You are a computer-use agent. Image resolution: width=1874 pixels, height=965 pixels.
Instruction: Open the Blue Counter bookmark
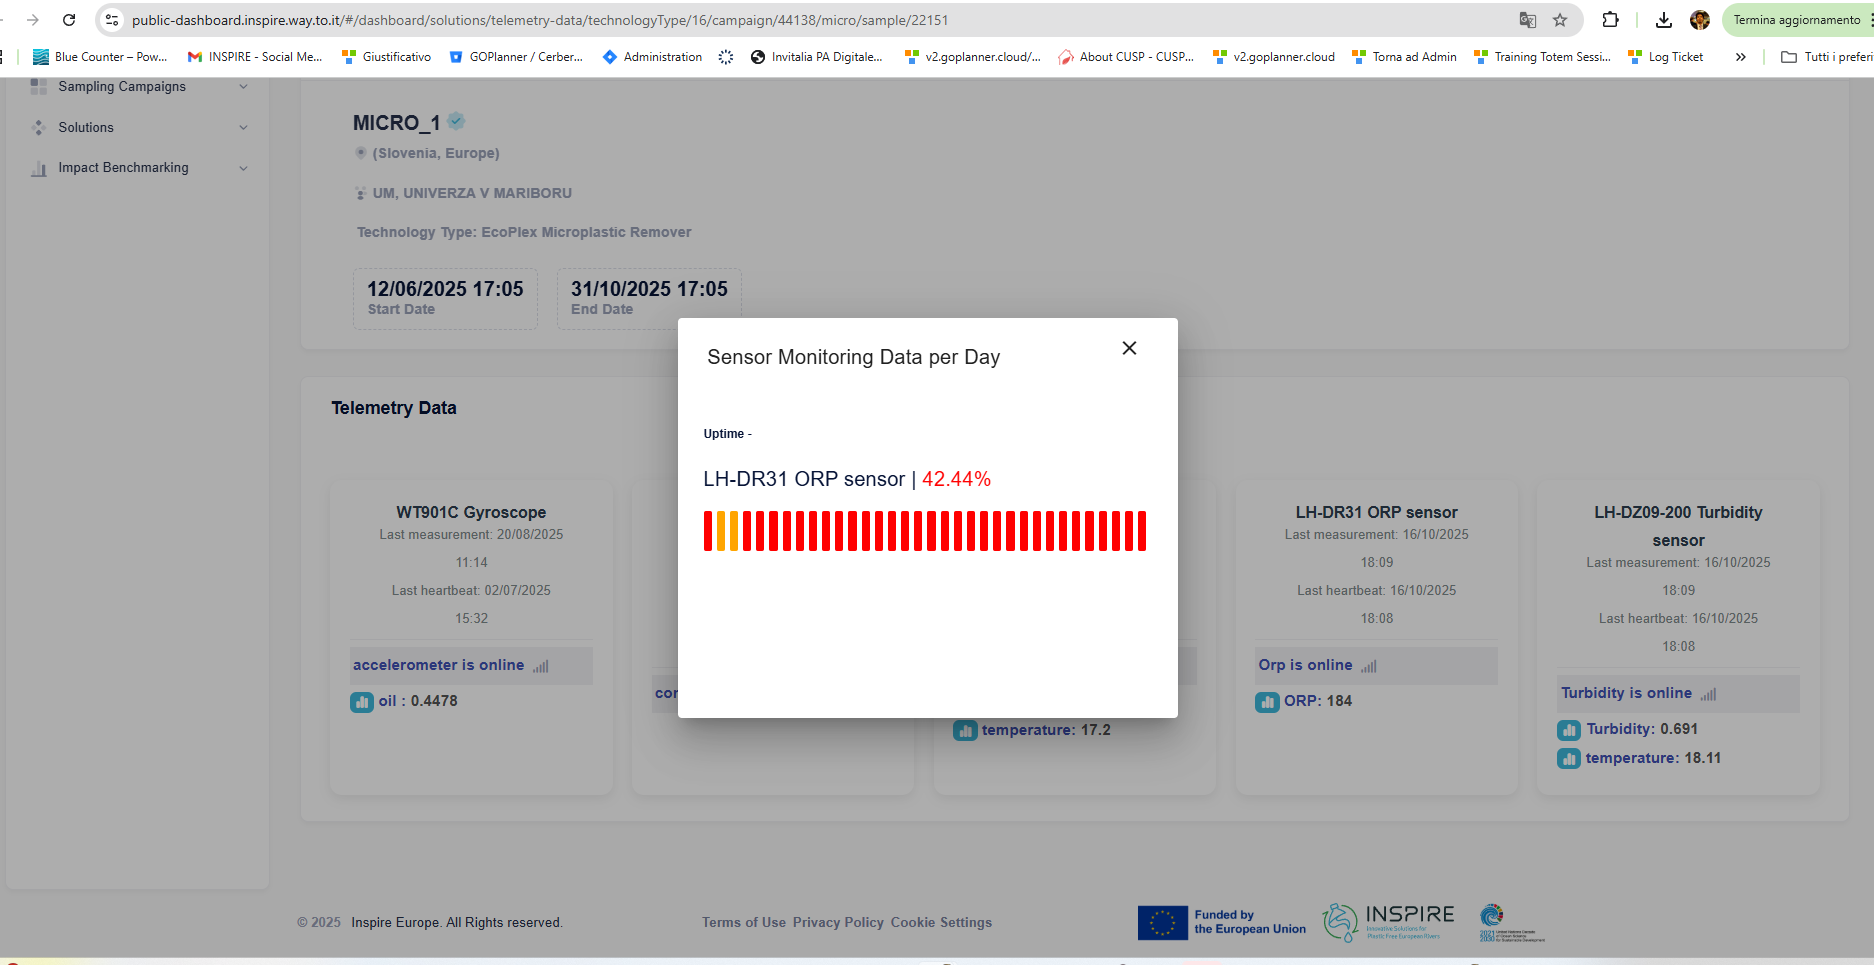tap(100, 57)
